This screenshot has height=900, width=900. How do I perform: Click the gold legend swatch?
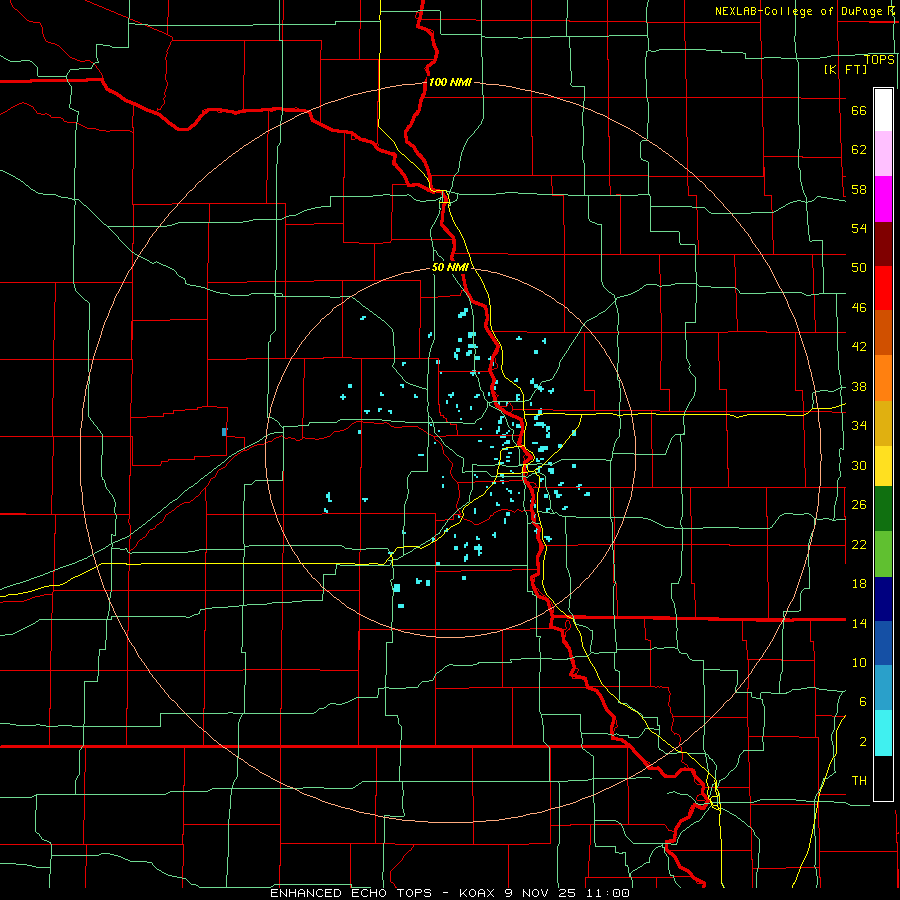coord(883,423)
